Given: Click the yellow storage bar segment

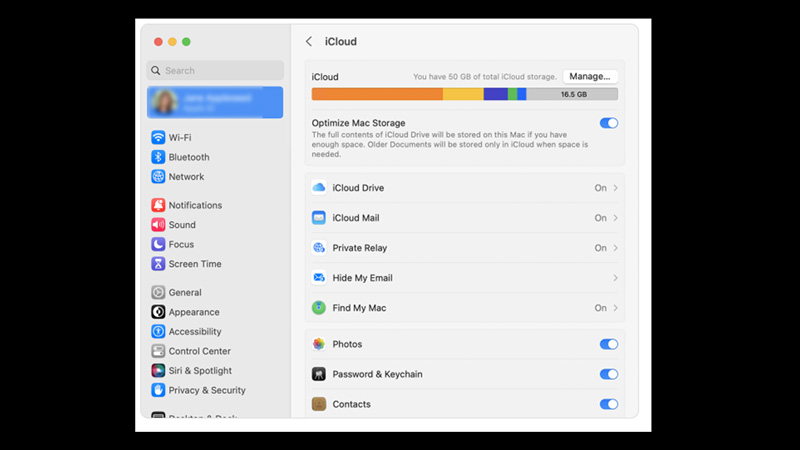Looking at the screenshot, I should [x=463, y=94].
